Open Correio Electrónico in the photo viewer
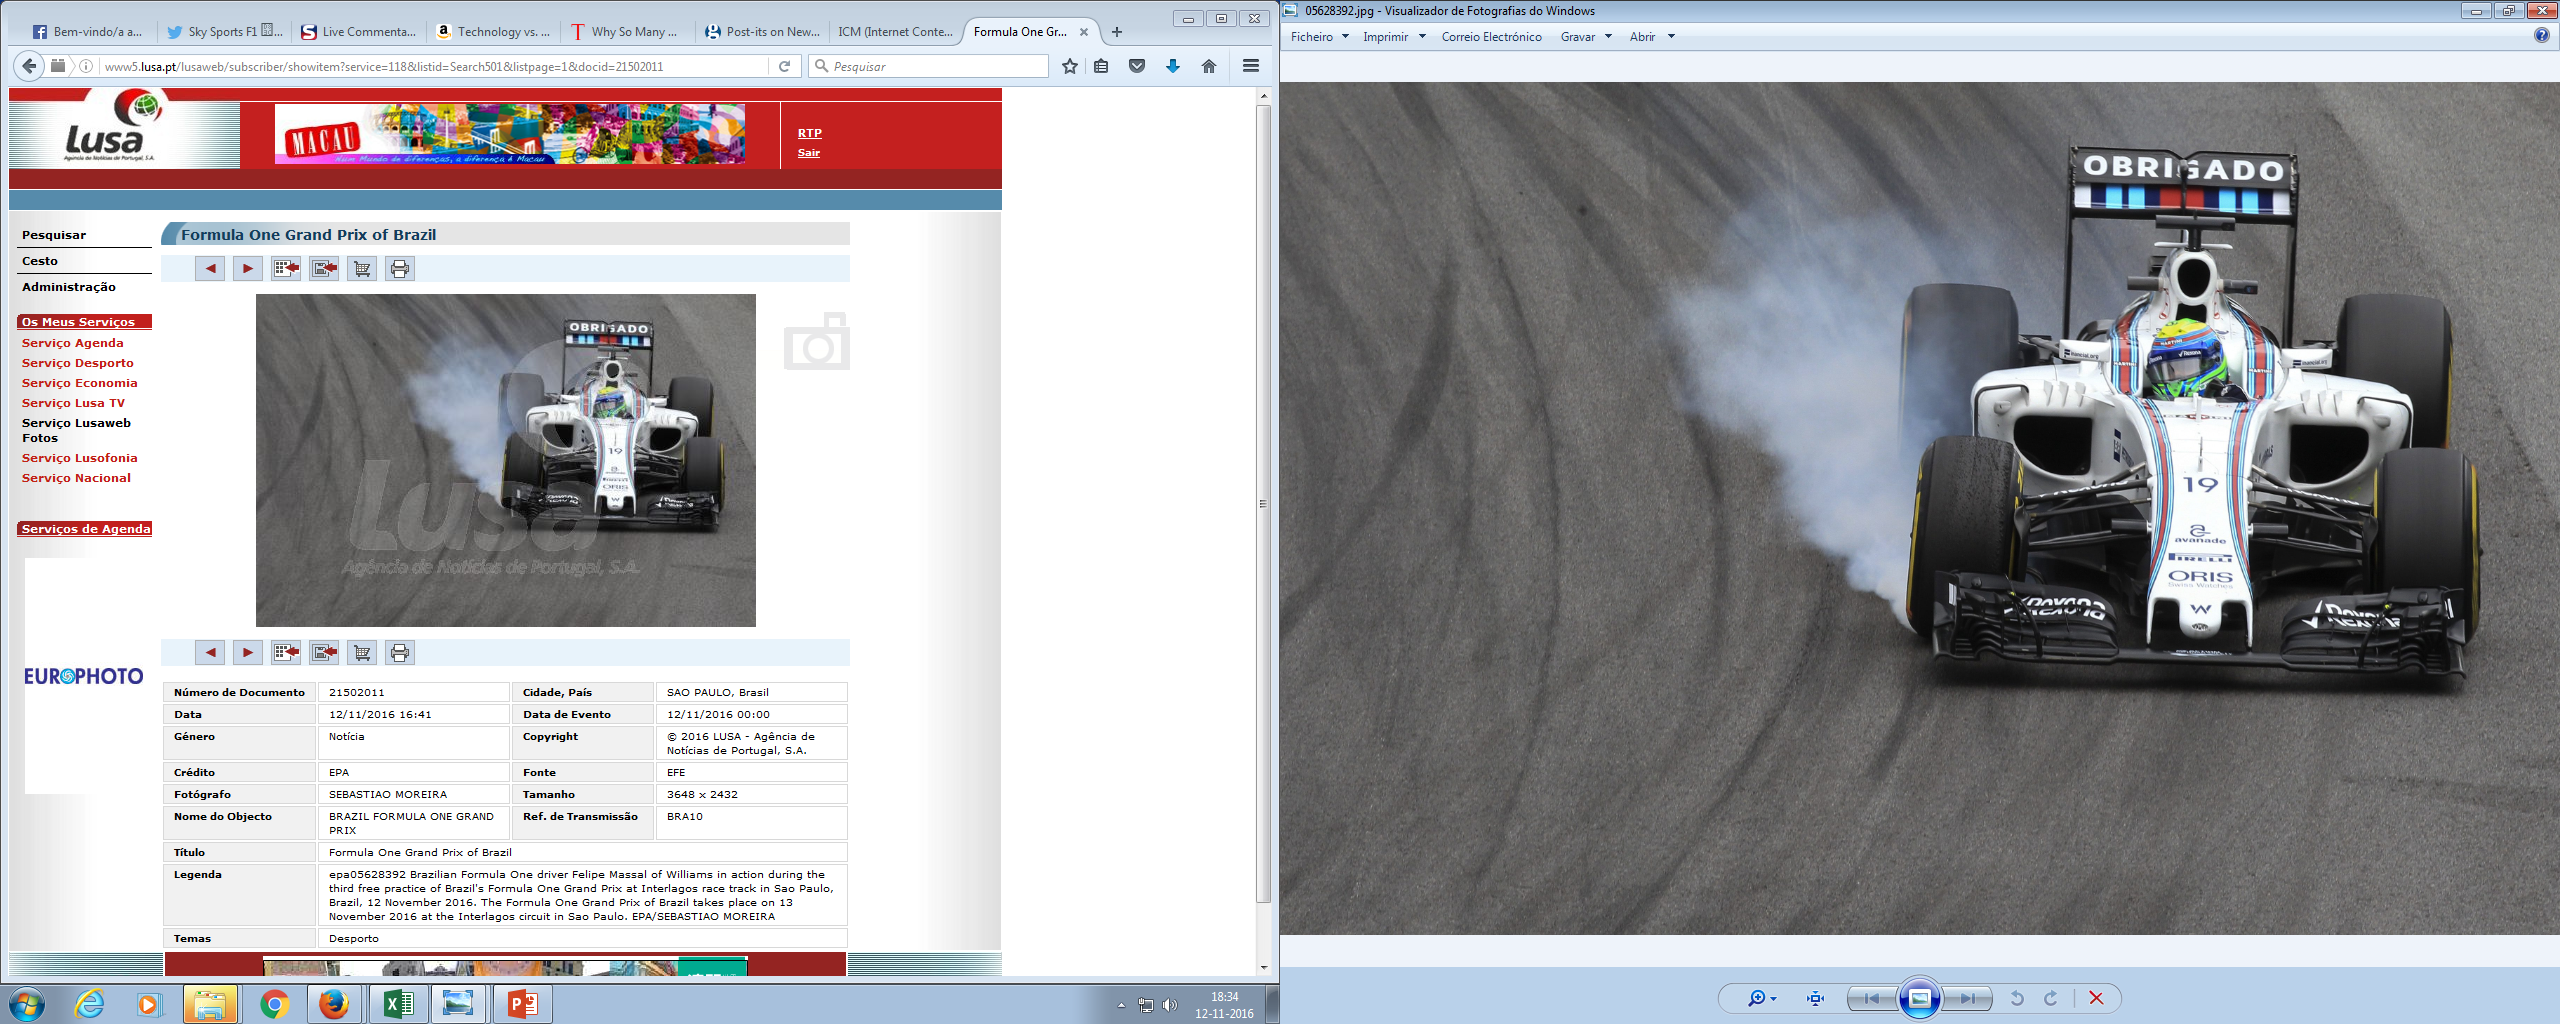 (1491, 37)
